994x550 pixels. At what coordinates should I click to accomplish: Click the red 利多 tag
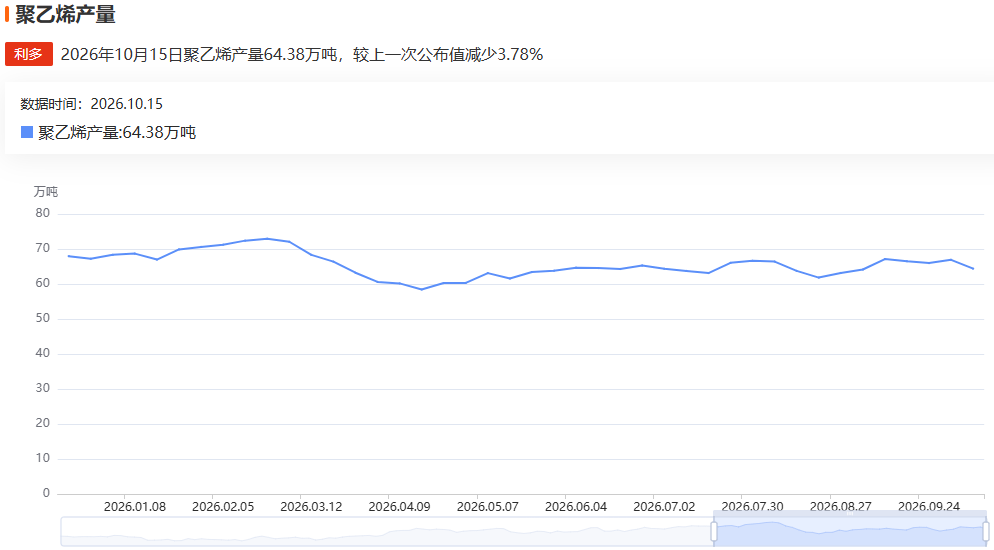click(x=29, y=54)
